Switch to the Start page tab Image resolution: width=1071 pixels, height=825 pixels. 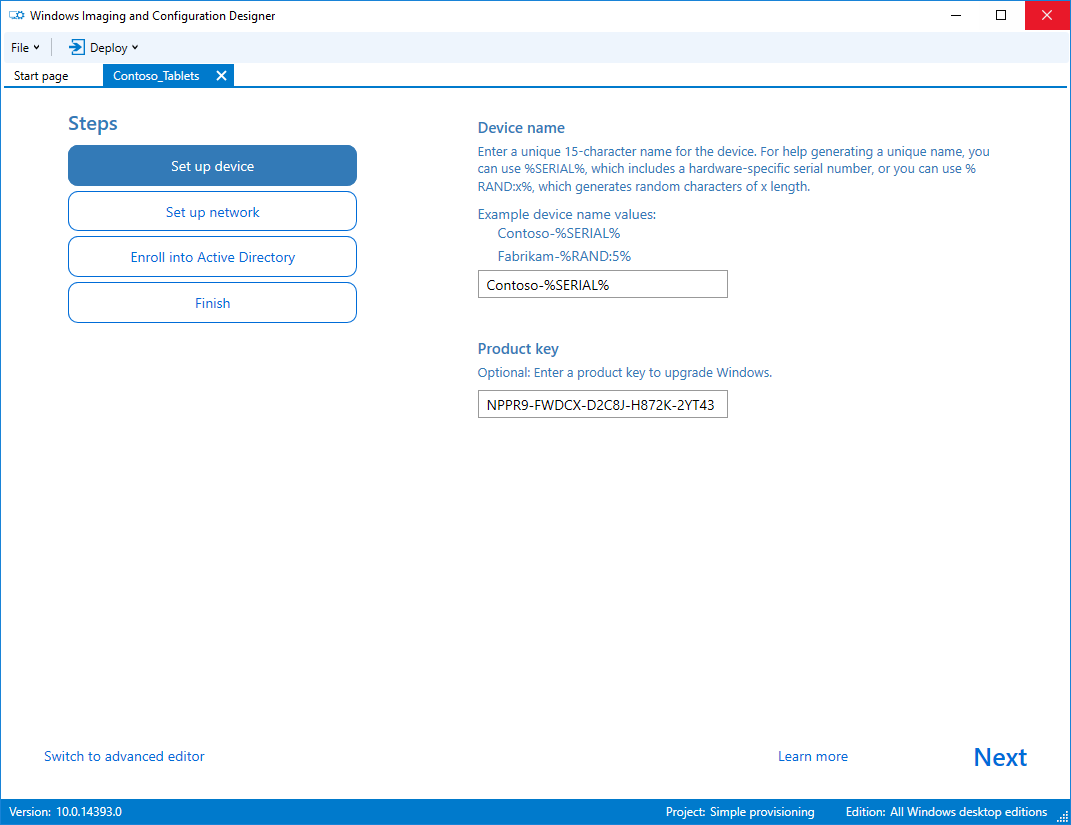tap(41, 76)
